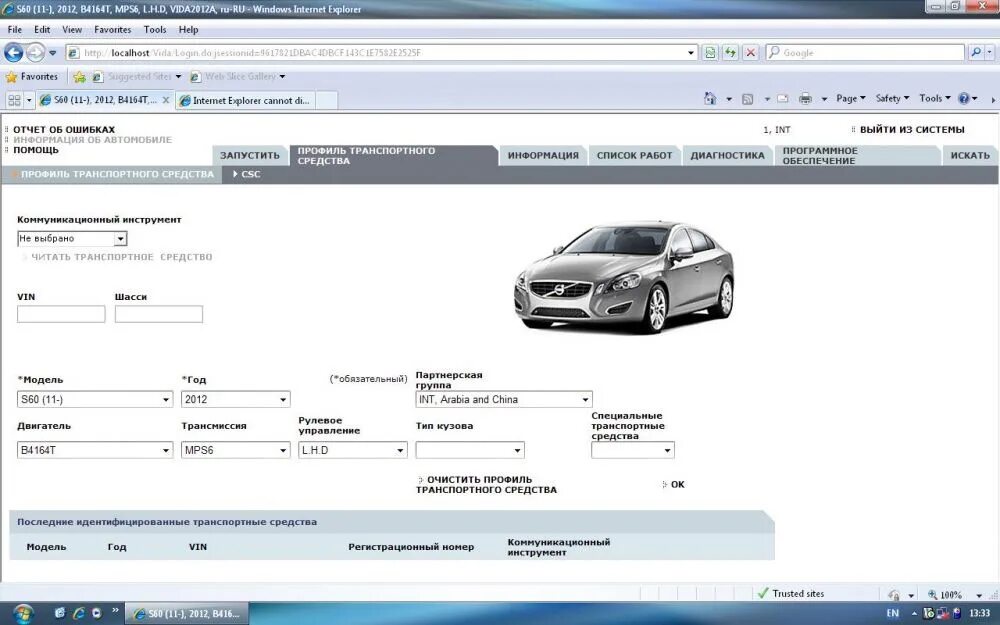Click the Volvo S60 car image
The width and height of the screenshot is (1000, 625).
(x=624, y=277)
